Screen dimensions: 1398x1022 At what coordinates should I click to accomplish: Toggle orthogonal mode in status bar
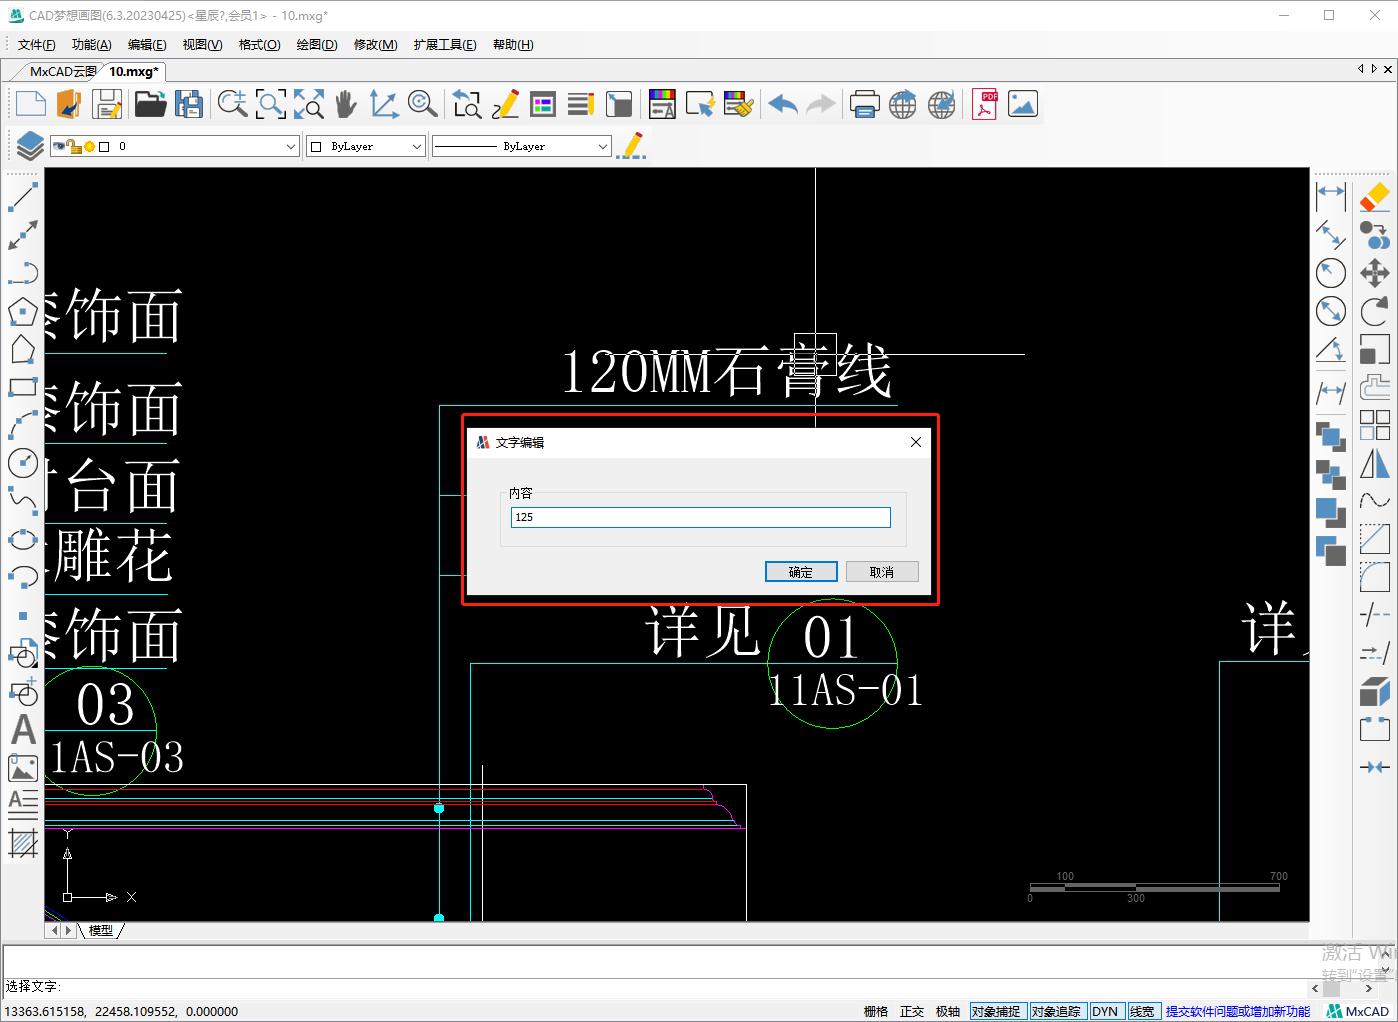pyautogui.click(x=911, y=1011)
